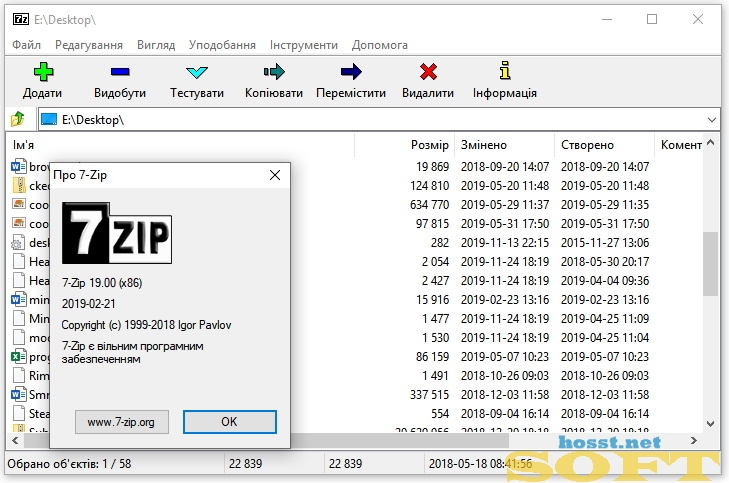Click the 7-Zip 19.00 (x86) version text

click(x=102, y=283)
